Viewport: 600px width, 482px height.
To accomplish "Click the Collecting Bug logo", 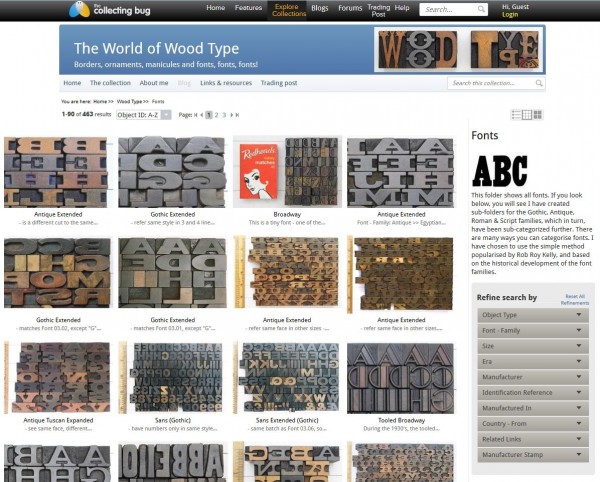I will [x=110, y=10].
